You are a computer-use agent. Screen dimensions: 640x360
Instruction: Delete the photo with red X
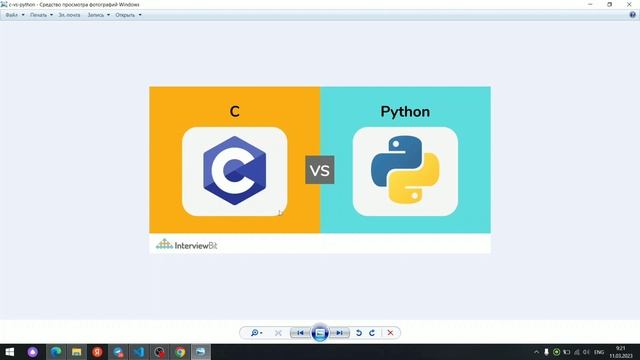coord(390,333)
